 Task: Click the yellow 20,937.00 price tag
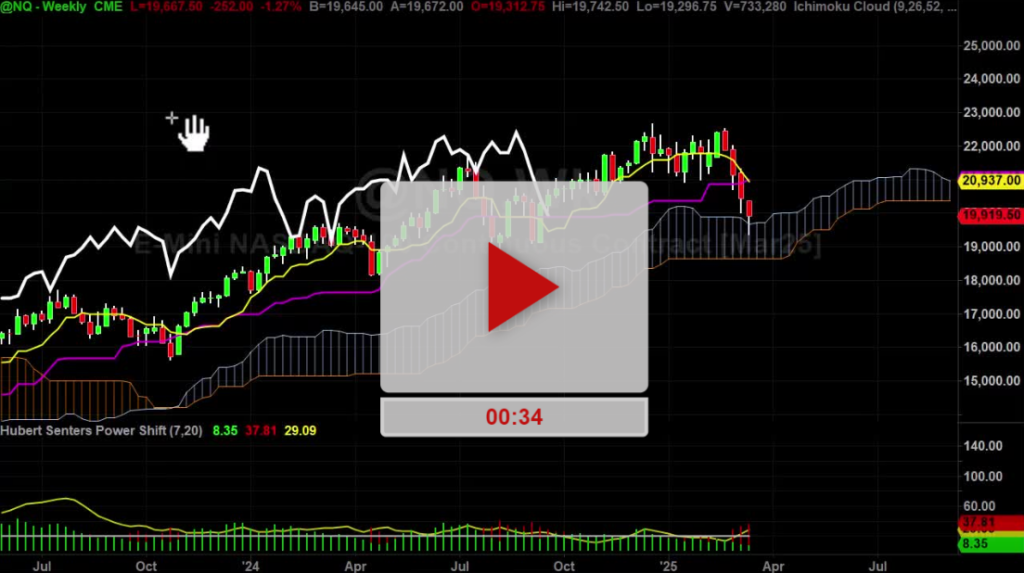(989, 181)
